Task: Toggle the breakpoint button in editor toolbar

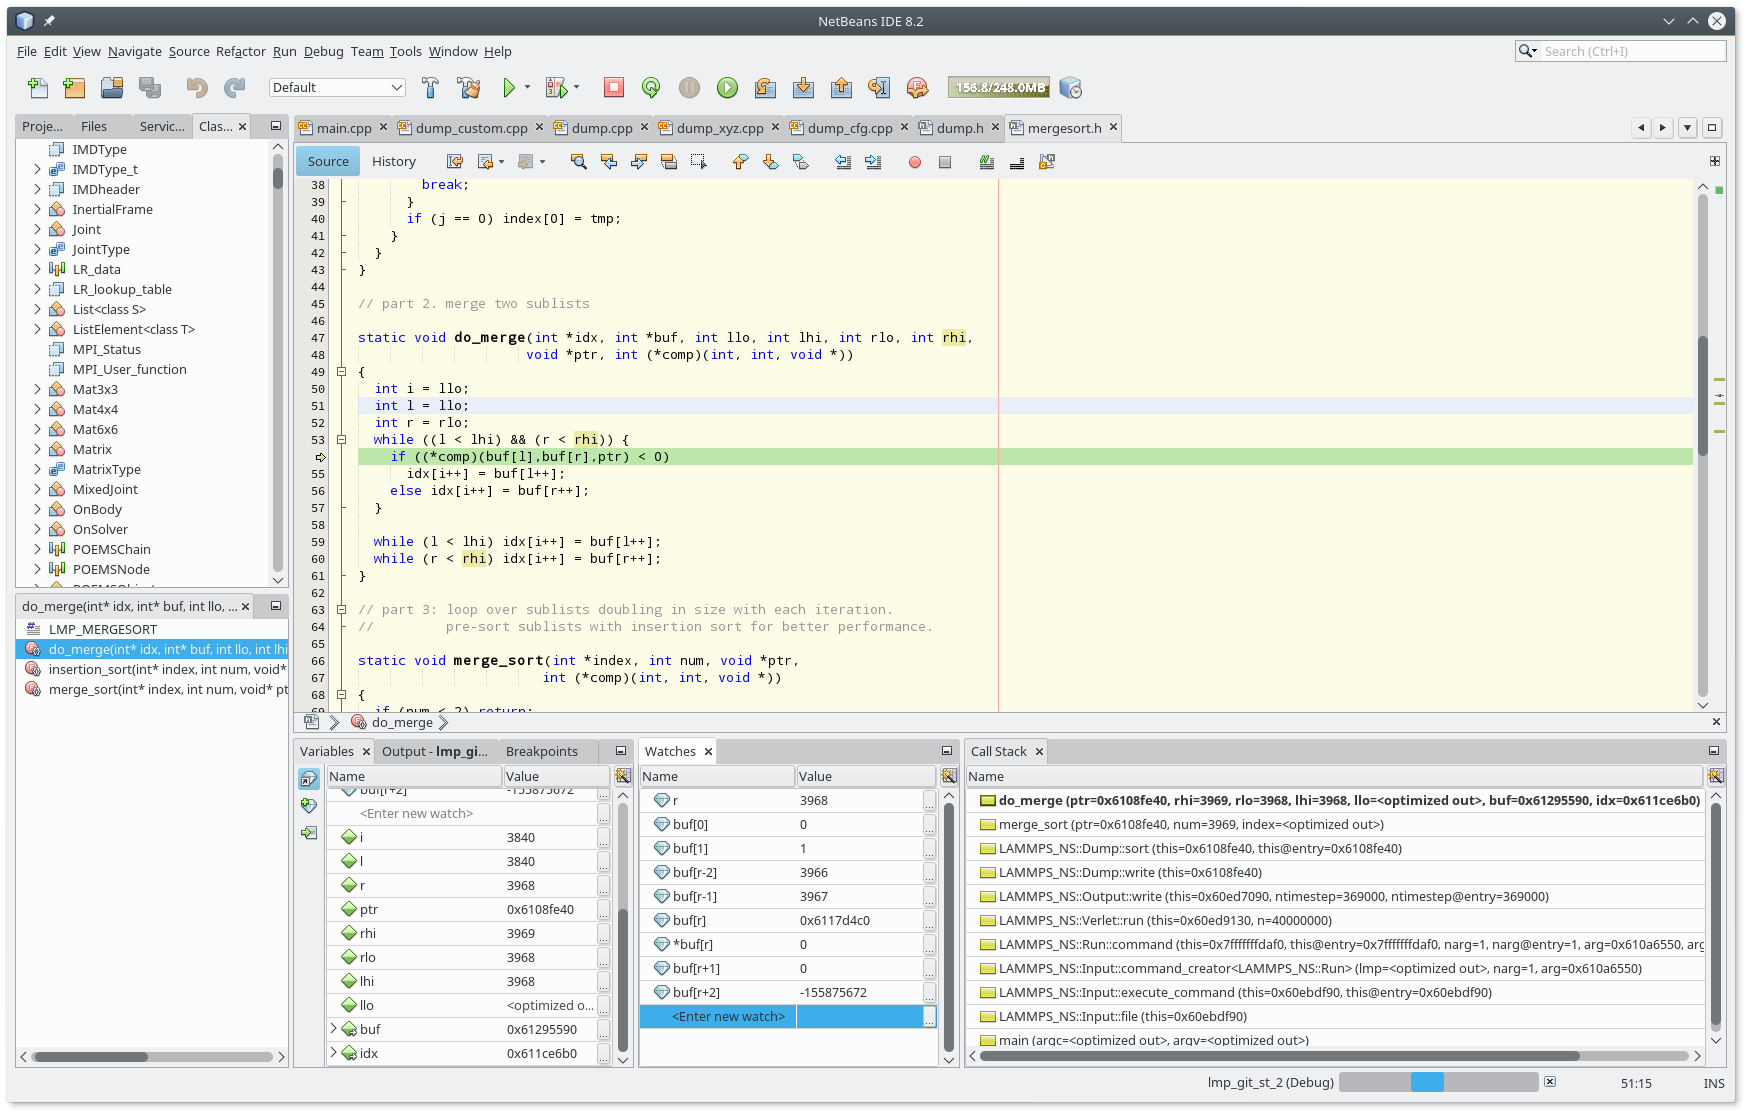Action: pyautogui.click(x=914, y=162)
